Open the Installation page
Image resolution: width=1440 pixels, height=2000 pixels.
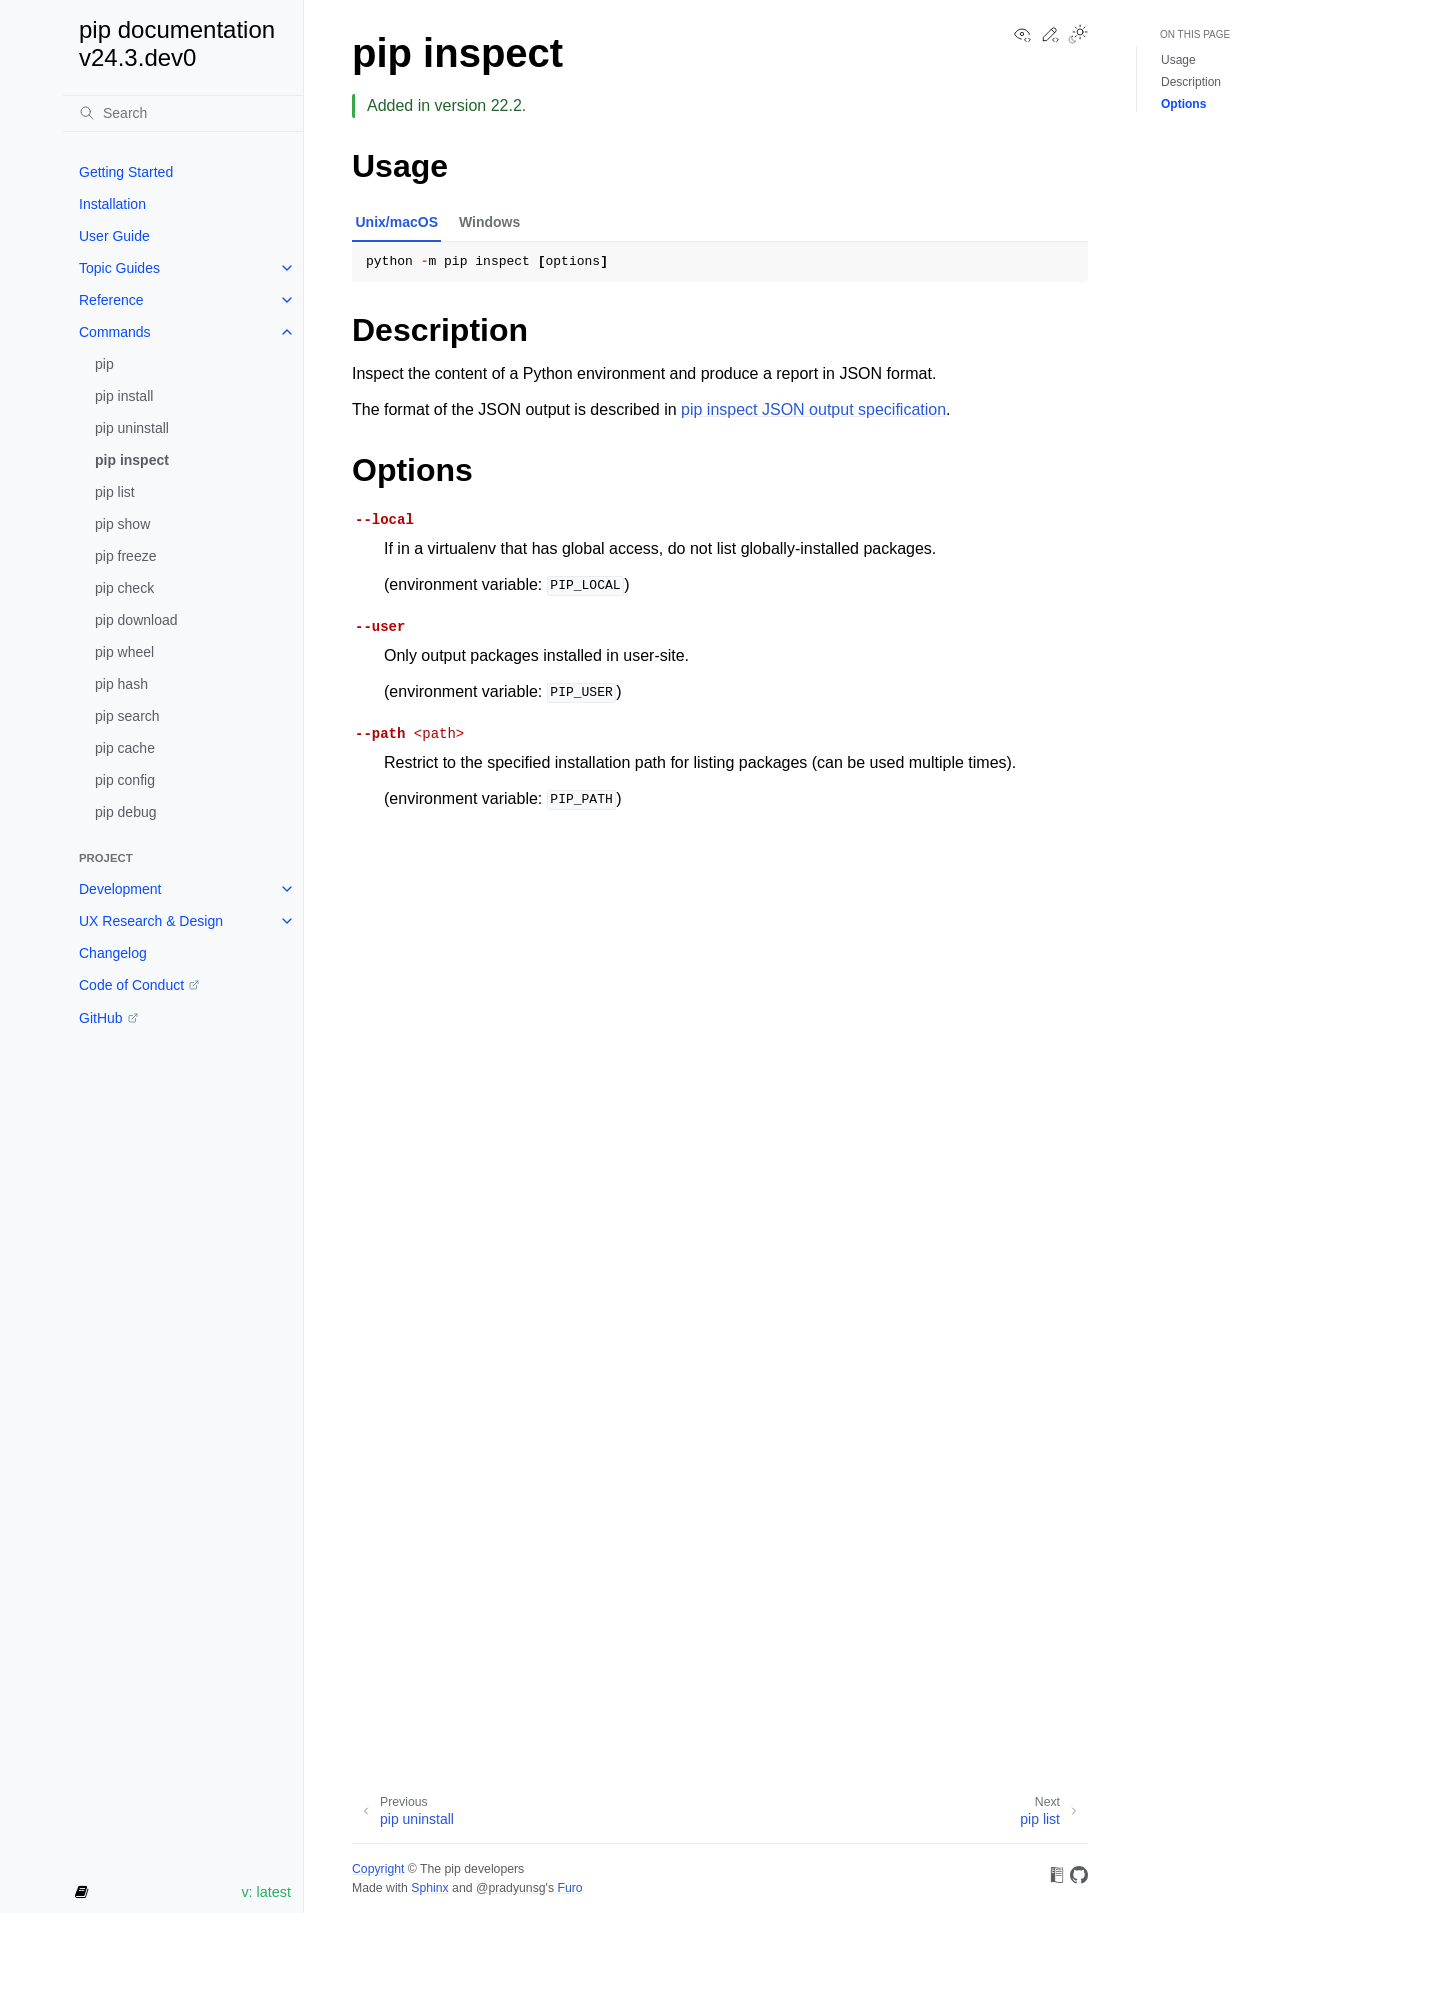[x=112, y=204]
